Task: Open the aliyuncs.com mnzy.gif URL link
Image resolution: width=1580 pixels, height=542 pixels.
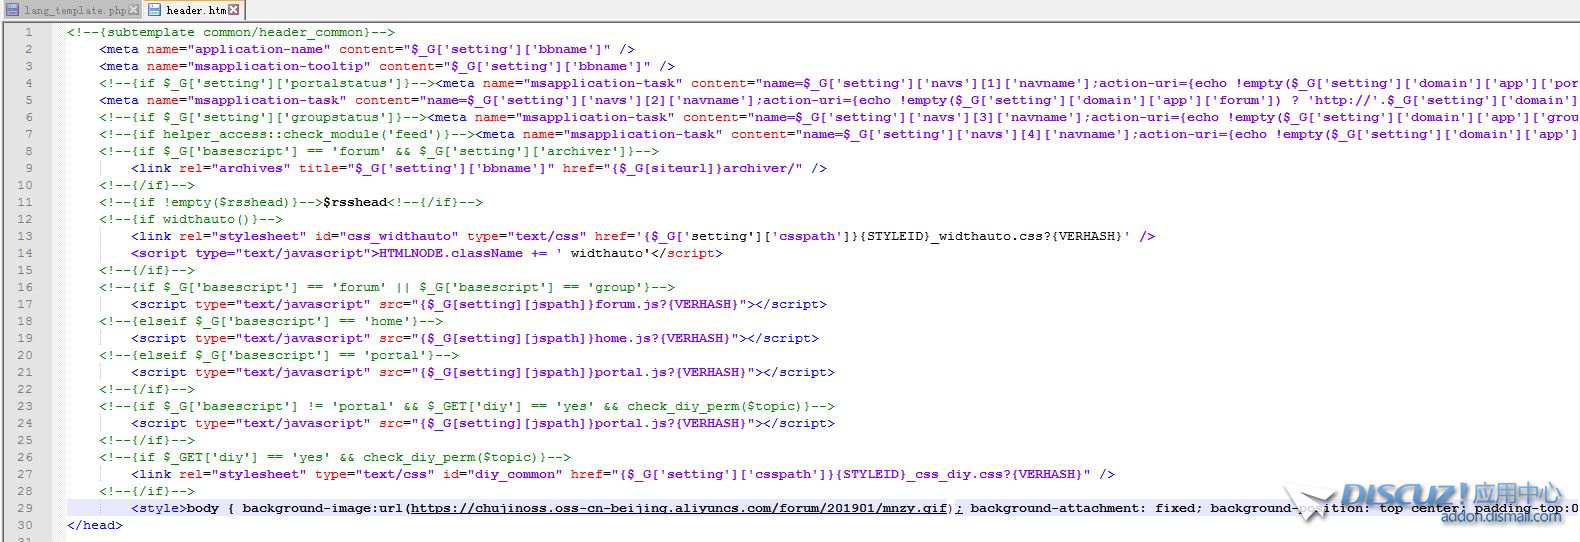Action: click(x=679, y=508)
